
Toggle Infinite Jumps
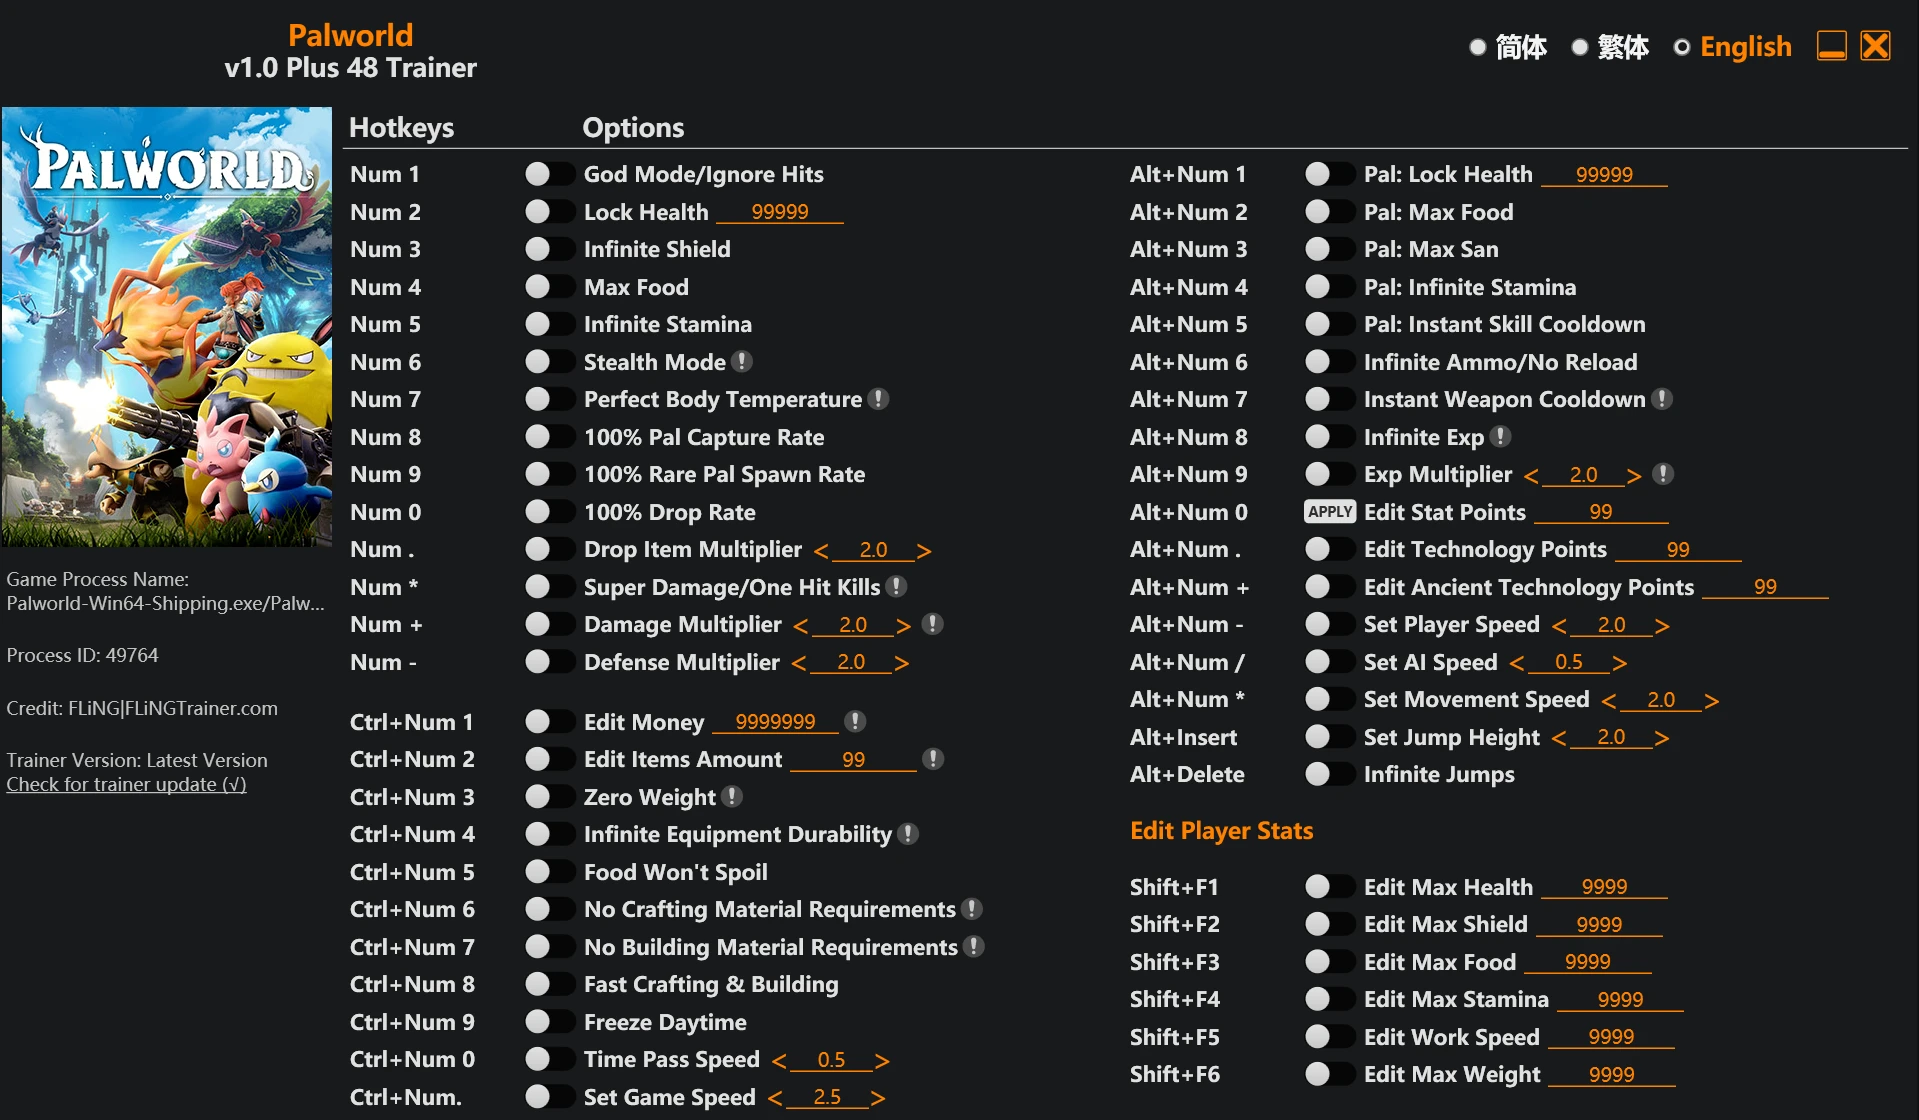coord(1329,774)
